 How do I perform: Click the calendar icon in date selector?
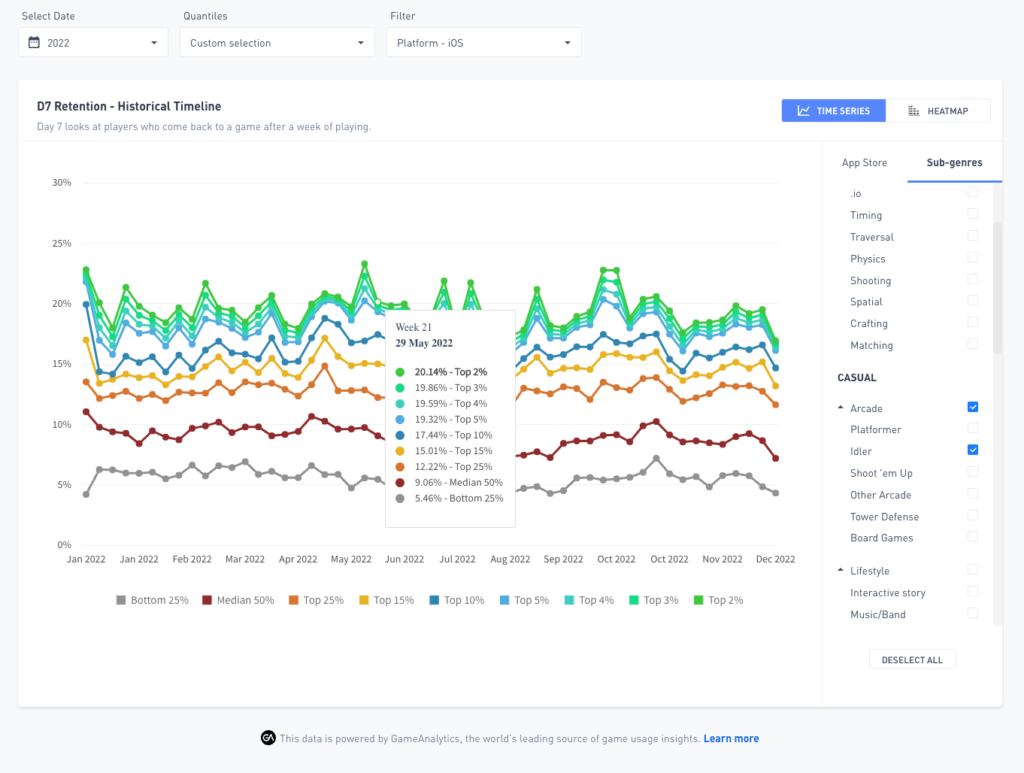(34, 42)
